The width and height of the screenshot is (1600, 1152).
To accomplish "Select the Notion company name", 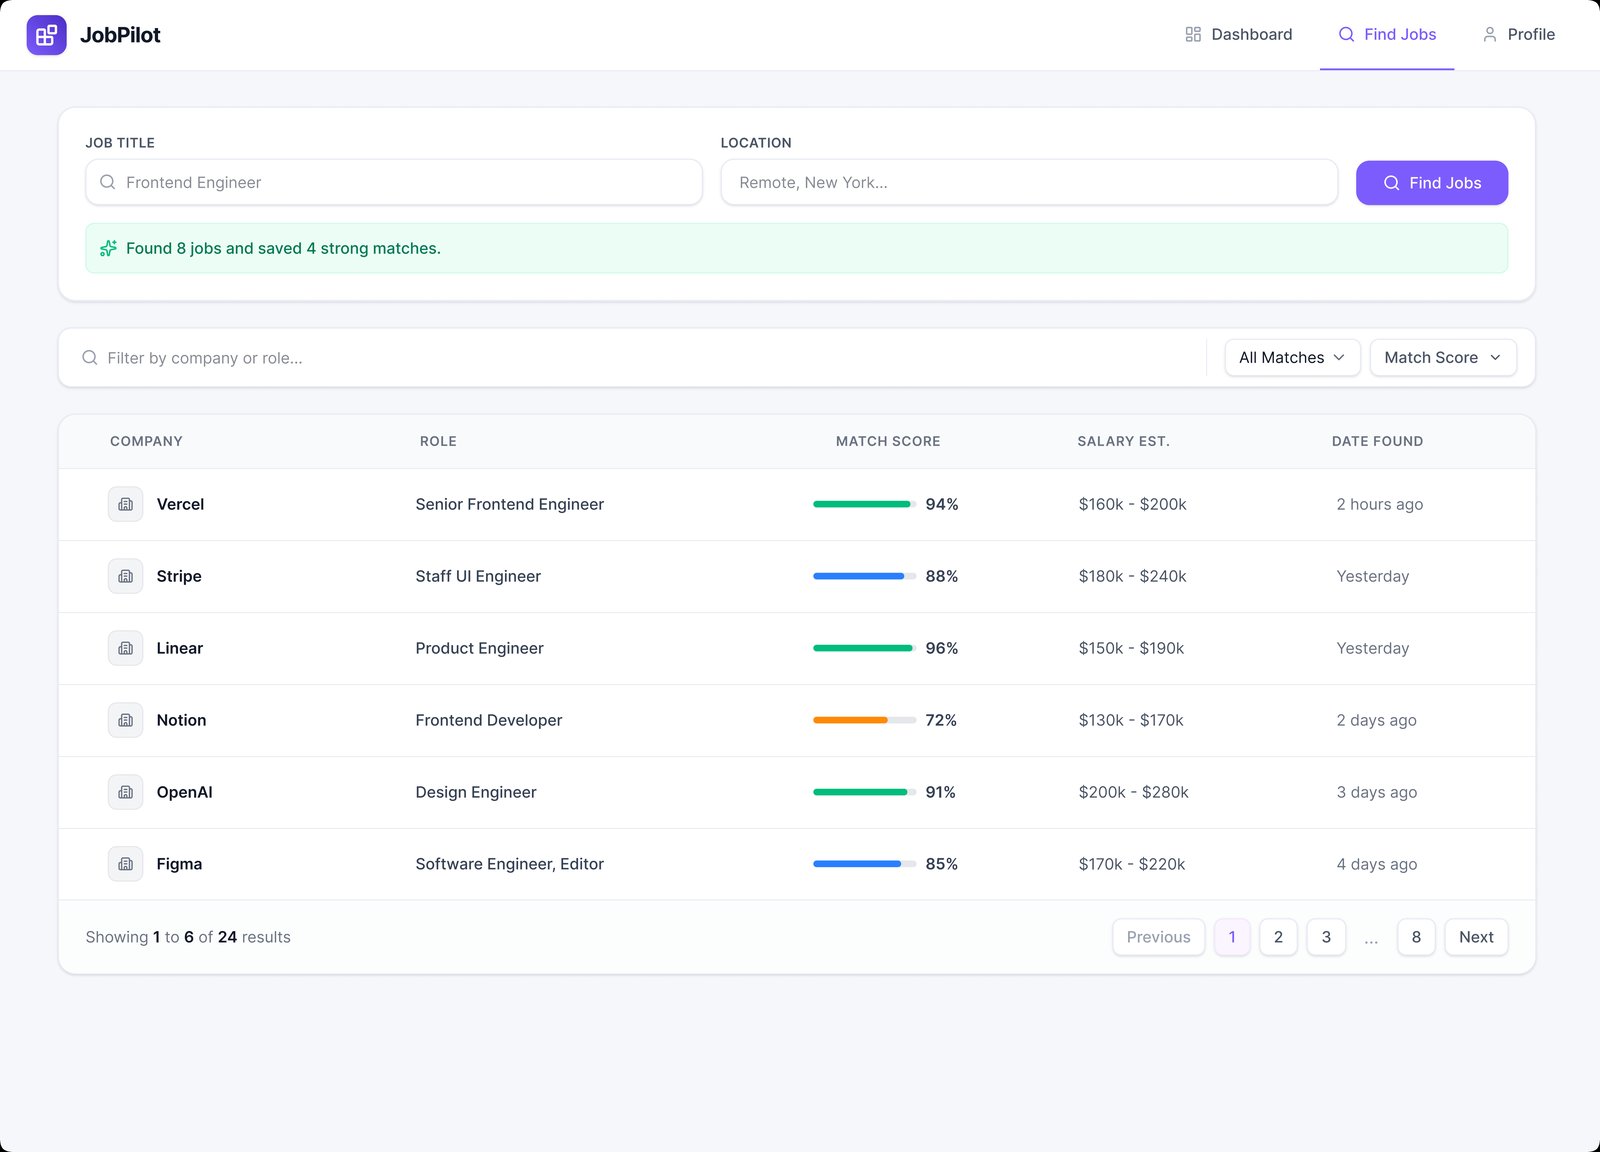I will tap(181, 720).
